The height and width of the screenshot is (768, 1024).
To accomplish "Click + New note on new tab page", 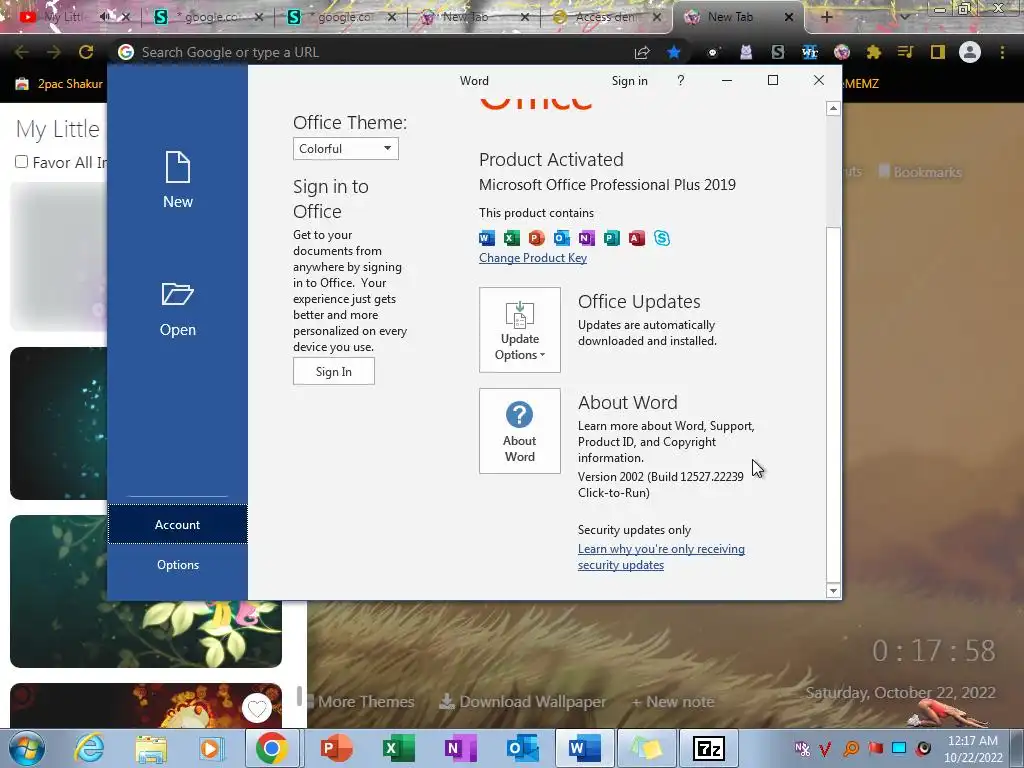I will point(672,701).
